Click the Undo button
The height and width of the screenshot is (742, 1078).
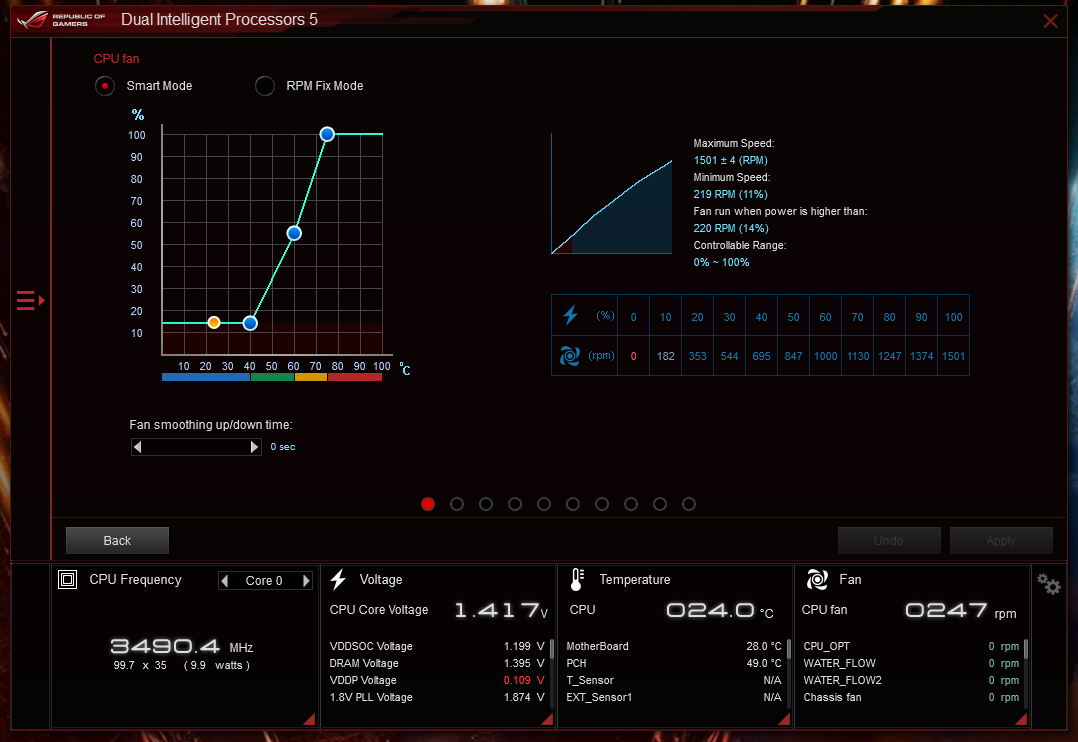[889, 541]
